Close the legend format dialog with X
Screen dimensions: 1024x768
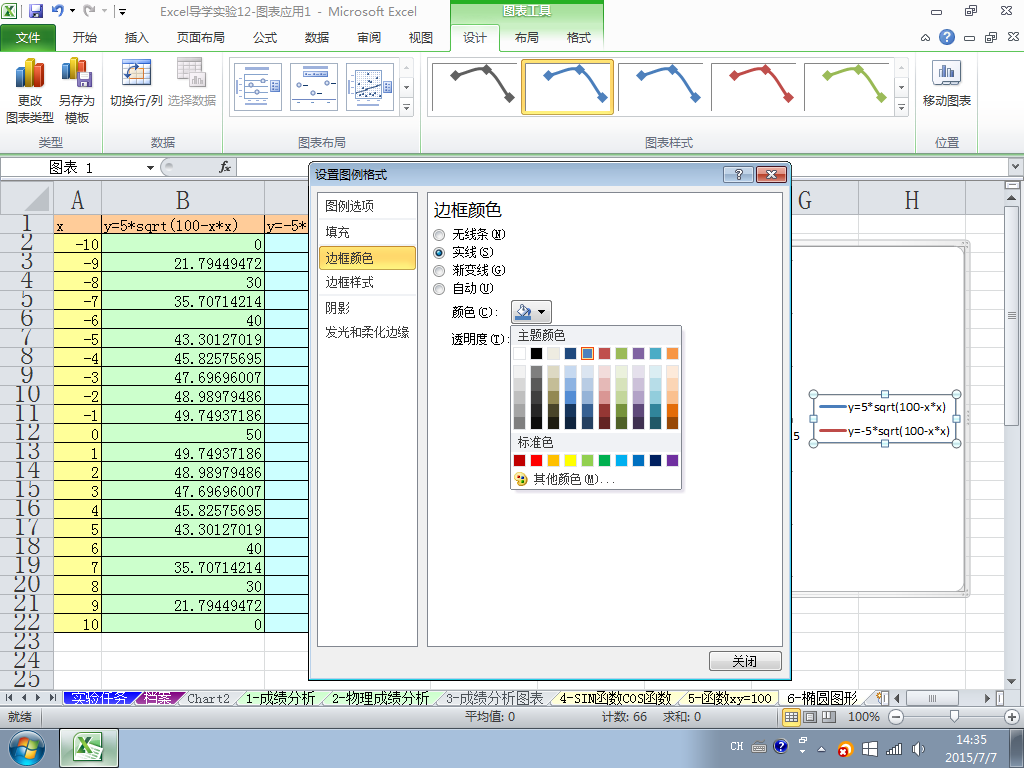pyautogui.click(x=771, y=174)
